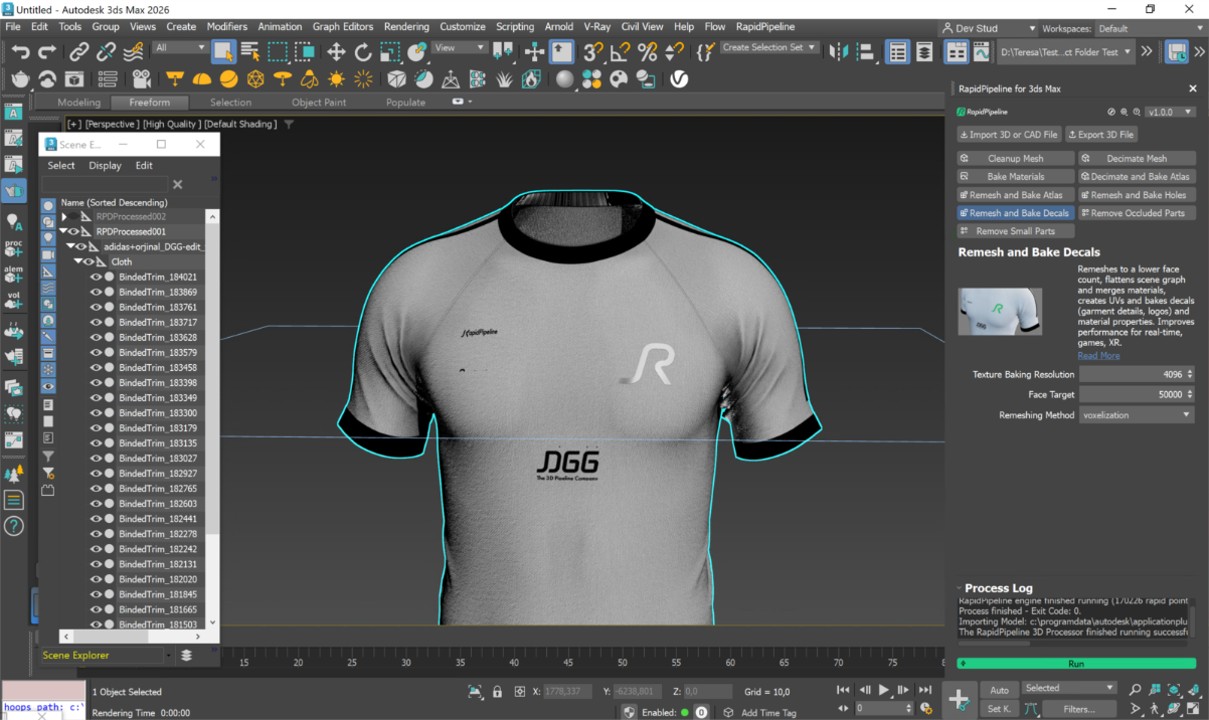Collapse the RPDProcessed001 tree node
This screenshot has height=720, width=1209.
[63, 232]
